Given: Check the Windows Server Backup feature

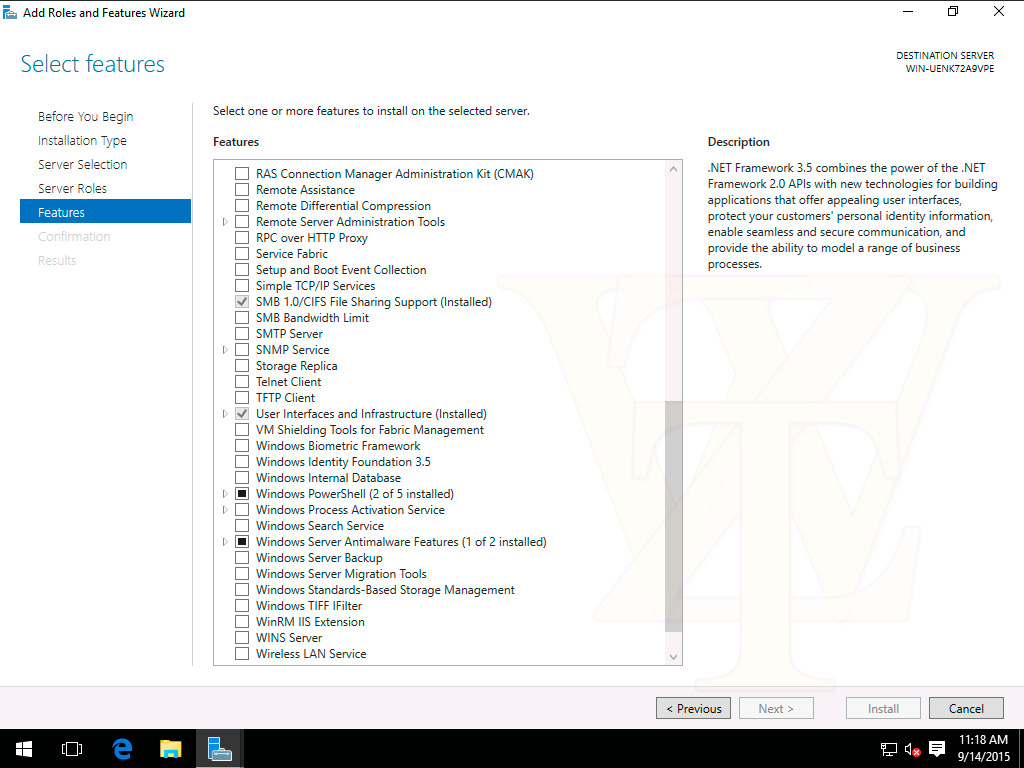Looking at the screenshot, I should click(242, 558).
